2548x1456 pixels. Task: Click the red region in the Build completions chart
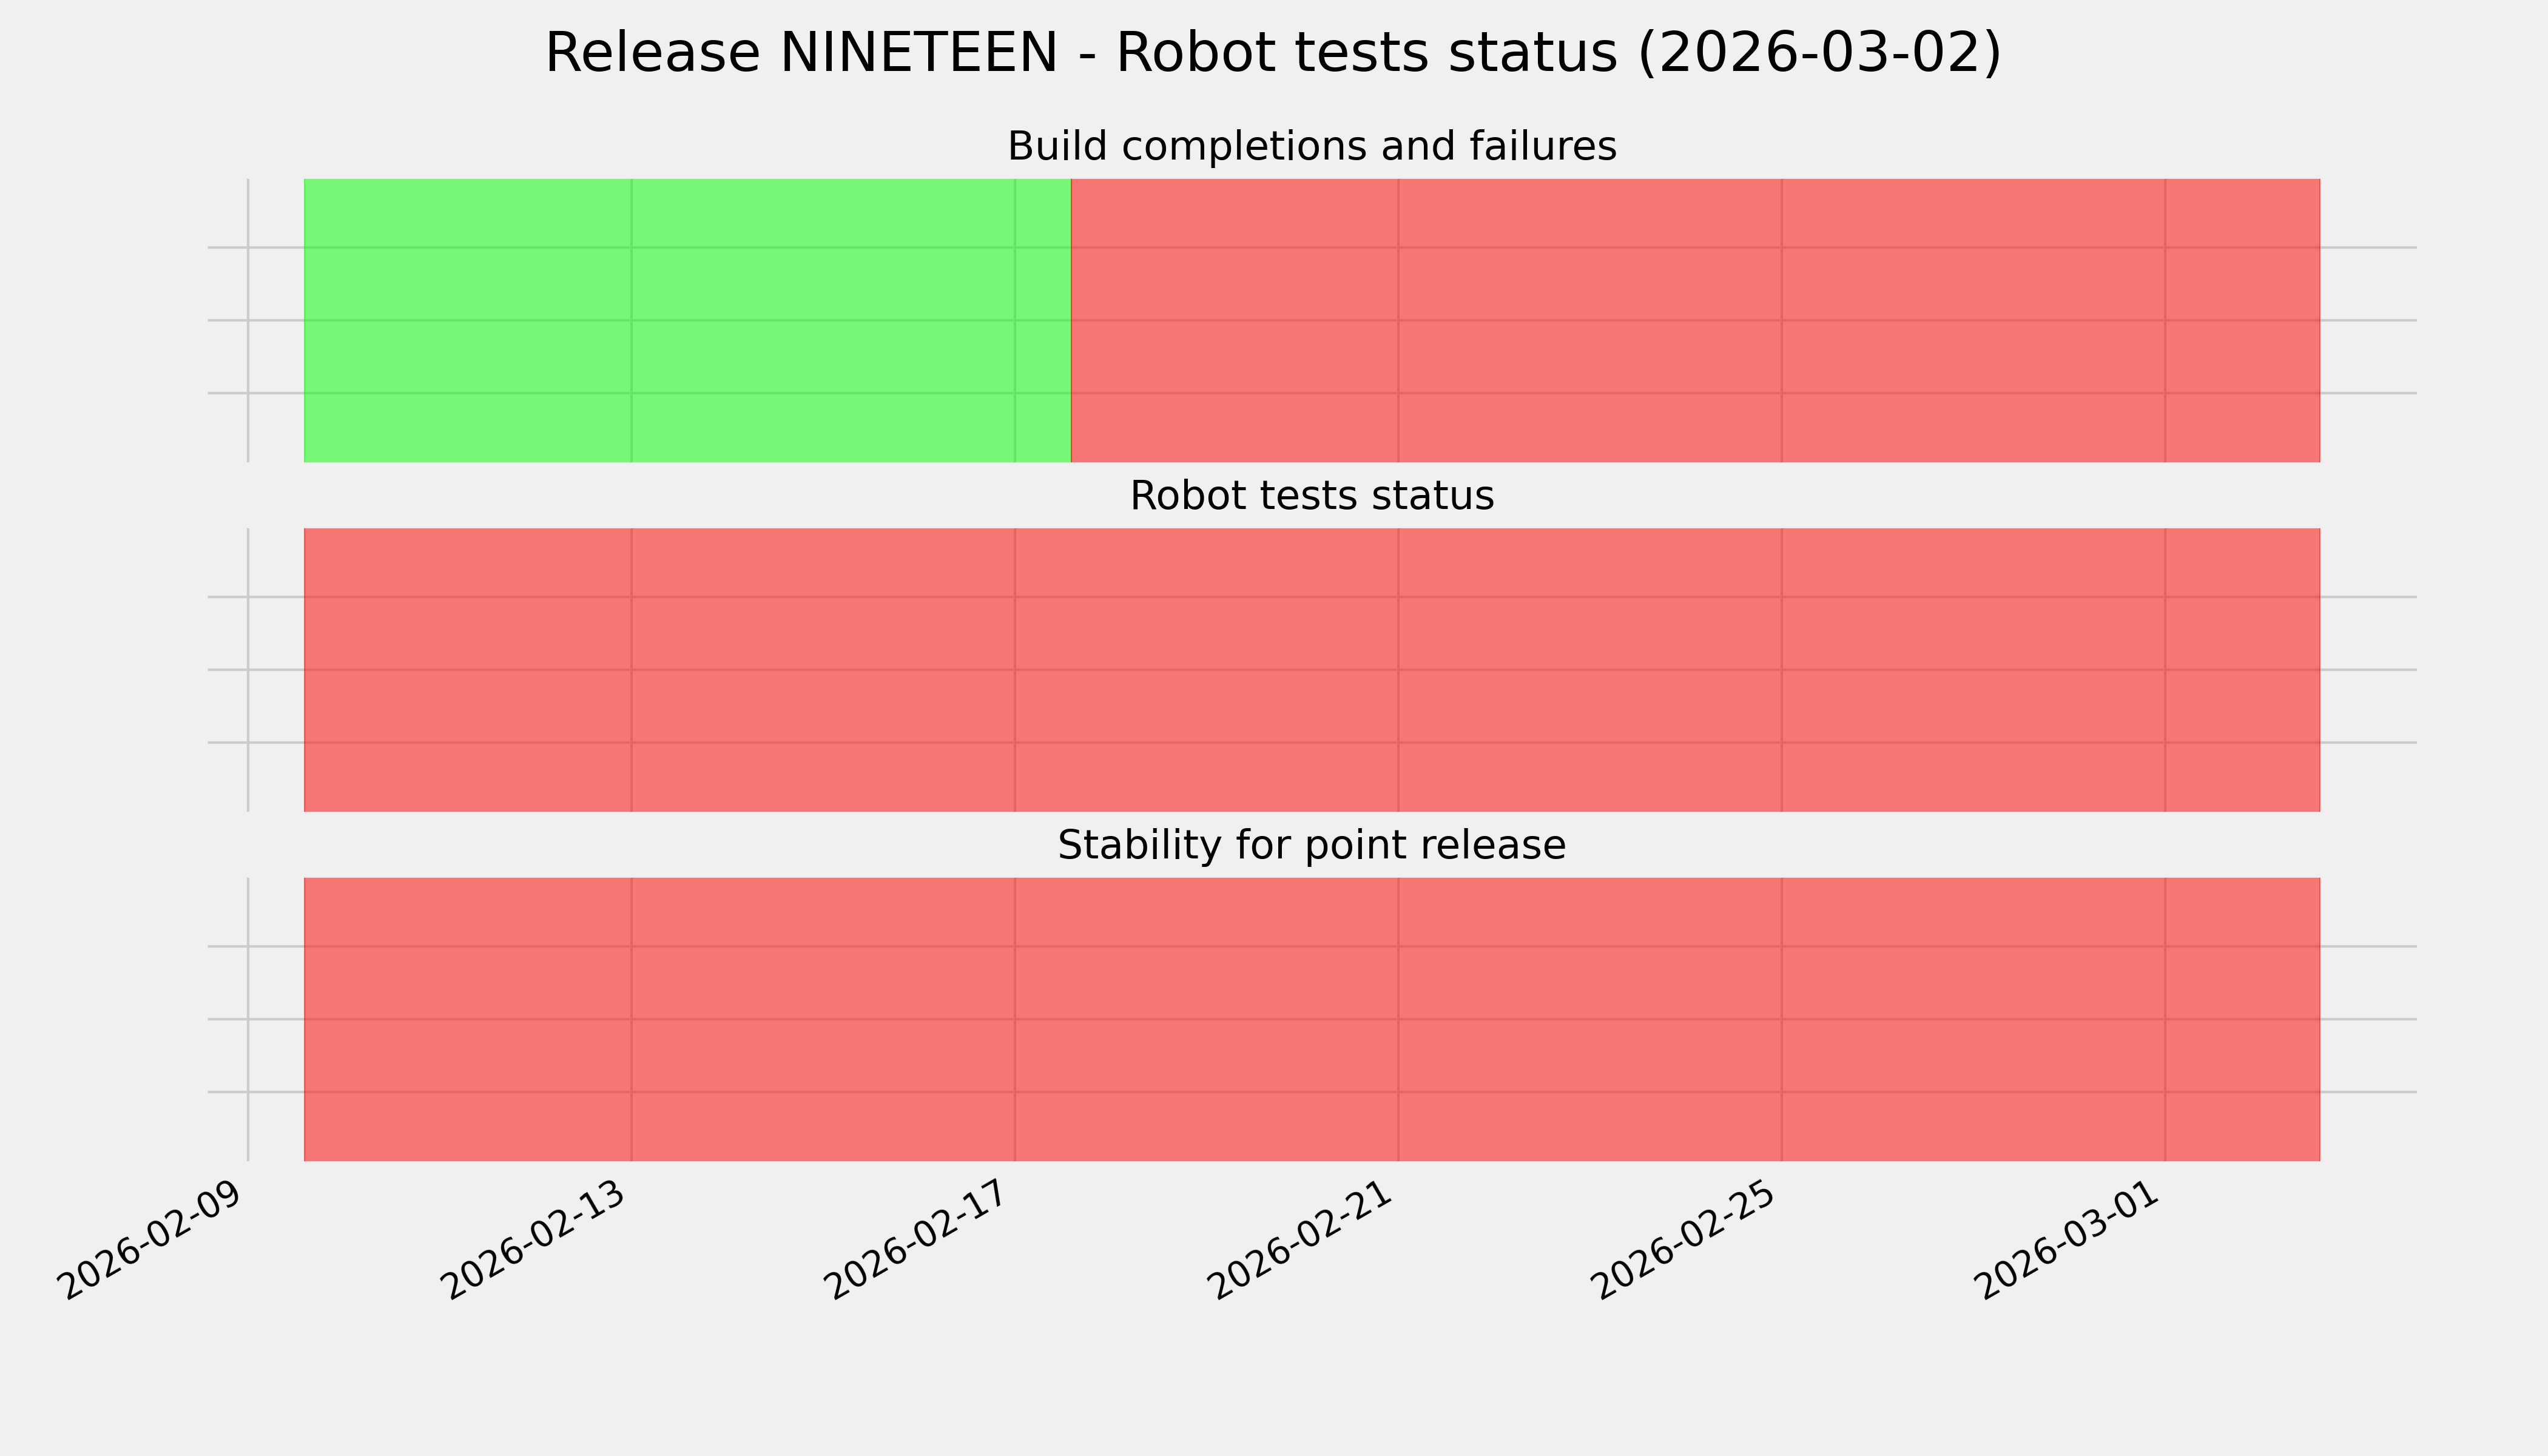click(x=1695, y=320)
